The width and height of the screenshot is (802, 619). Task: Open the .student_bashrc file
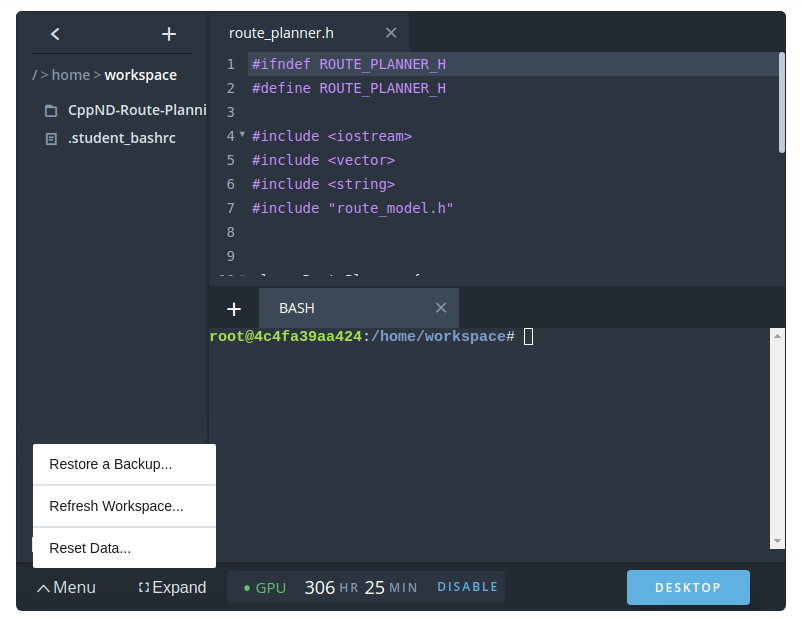pos(121,138)
